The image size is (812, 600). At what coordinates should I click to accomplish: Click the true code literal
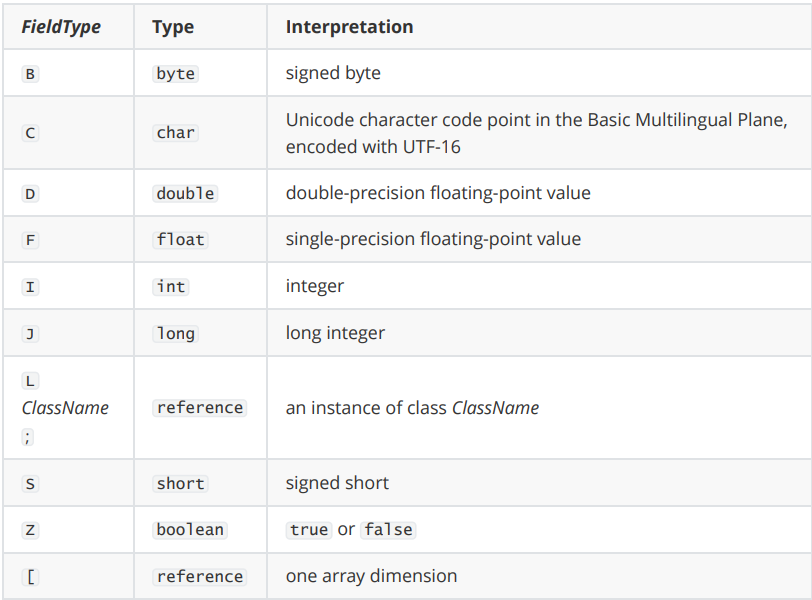[309, 530]
